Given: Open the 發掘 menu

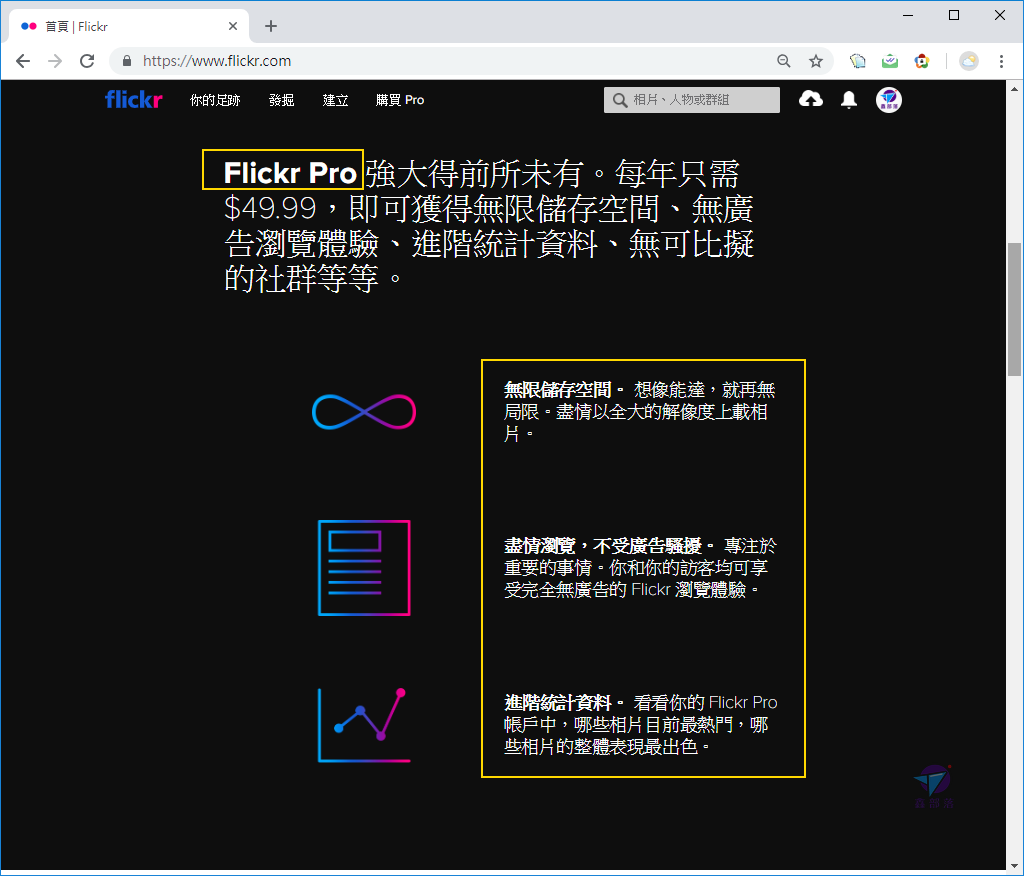Looking at the screenshot, I should coord(281,100).
